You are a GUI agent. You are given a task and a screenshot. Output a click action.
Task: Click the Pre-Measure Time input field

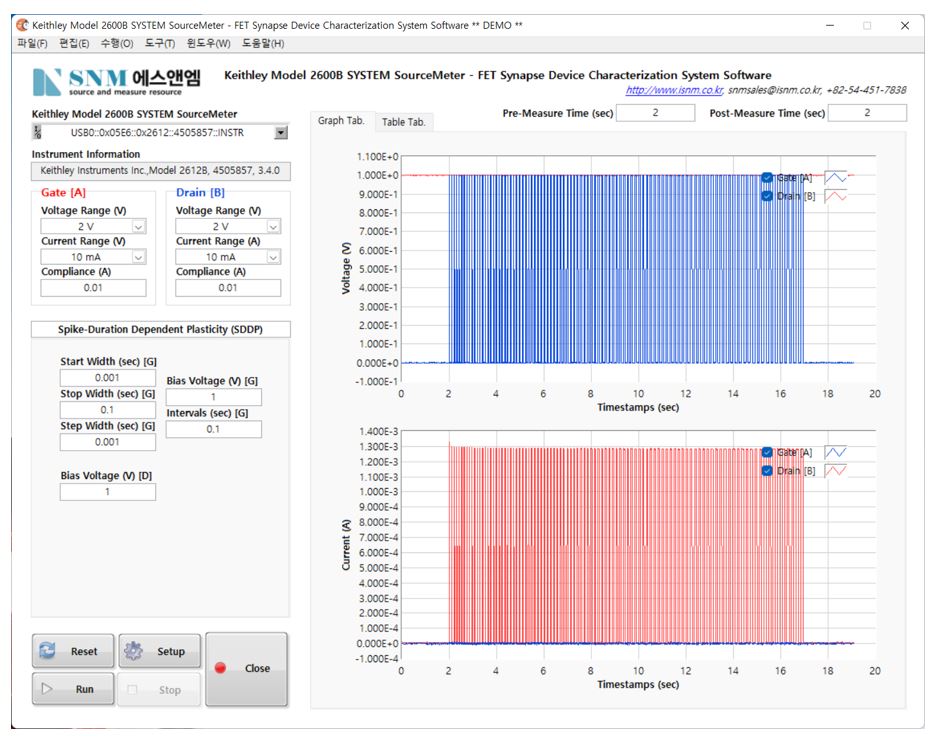tap(655, 113)
